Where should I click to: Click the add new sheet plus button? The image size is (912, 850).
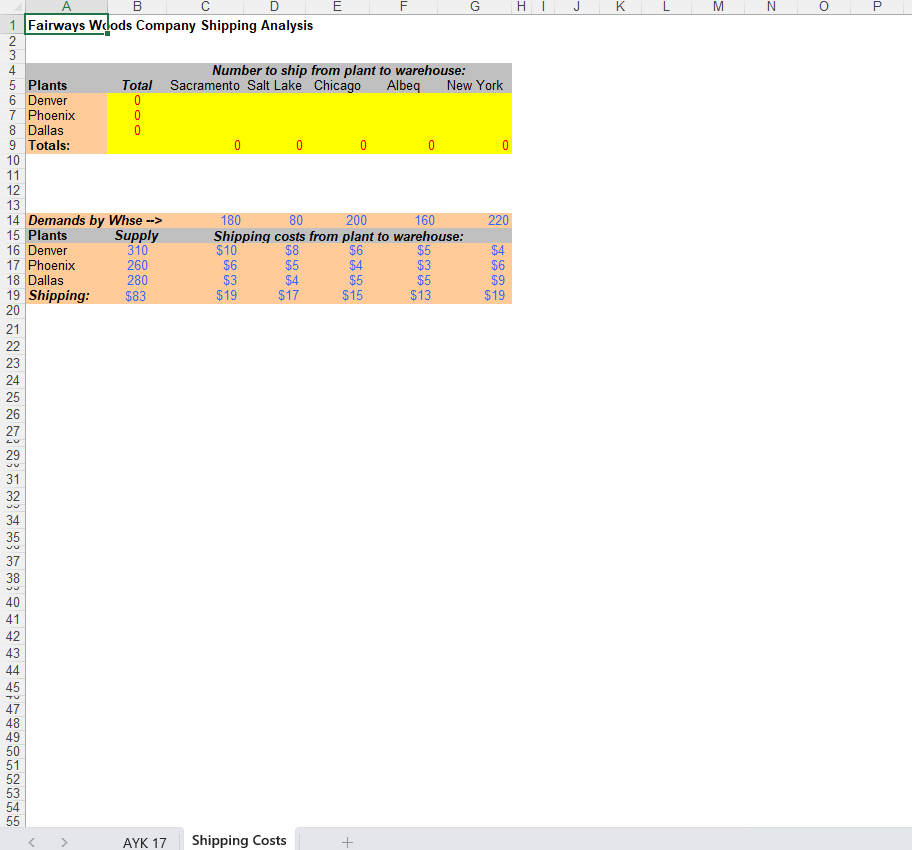coord(347,843)
